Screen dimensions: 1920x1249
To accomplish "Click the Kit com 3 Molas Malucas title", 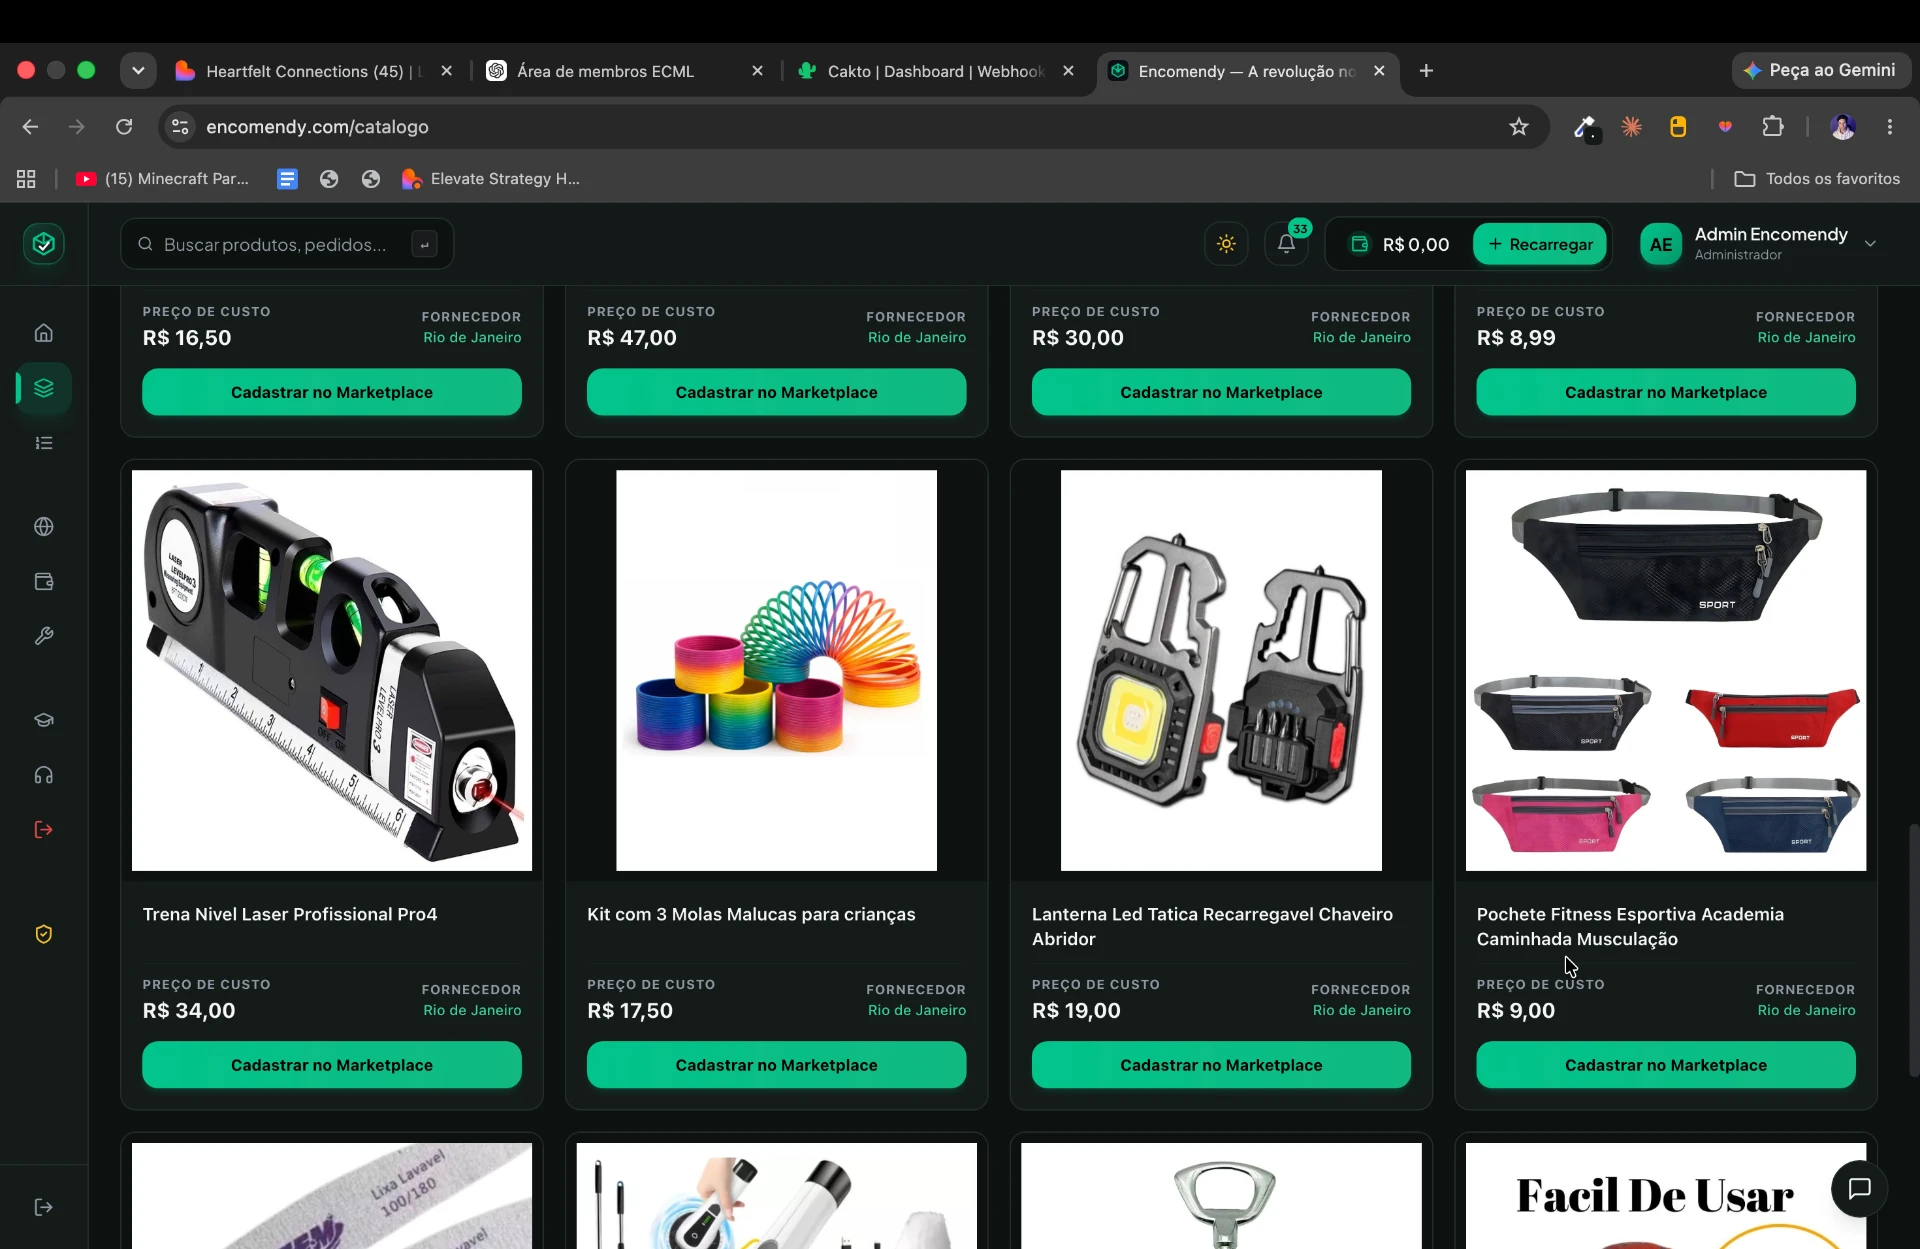I will [751, 914].
